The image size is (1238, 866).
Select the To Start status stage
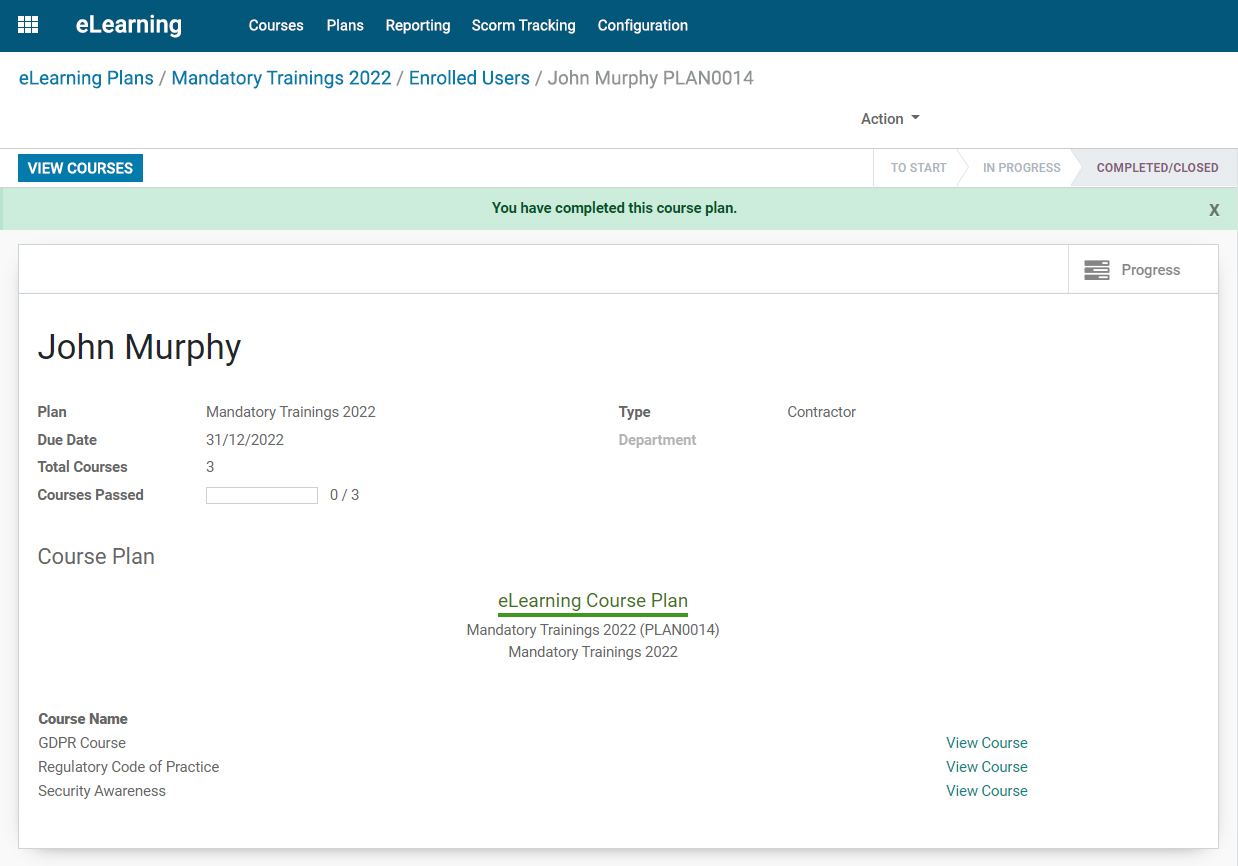[x=918, y=168]
